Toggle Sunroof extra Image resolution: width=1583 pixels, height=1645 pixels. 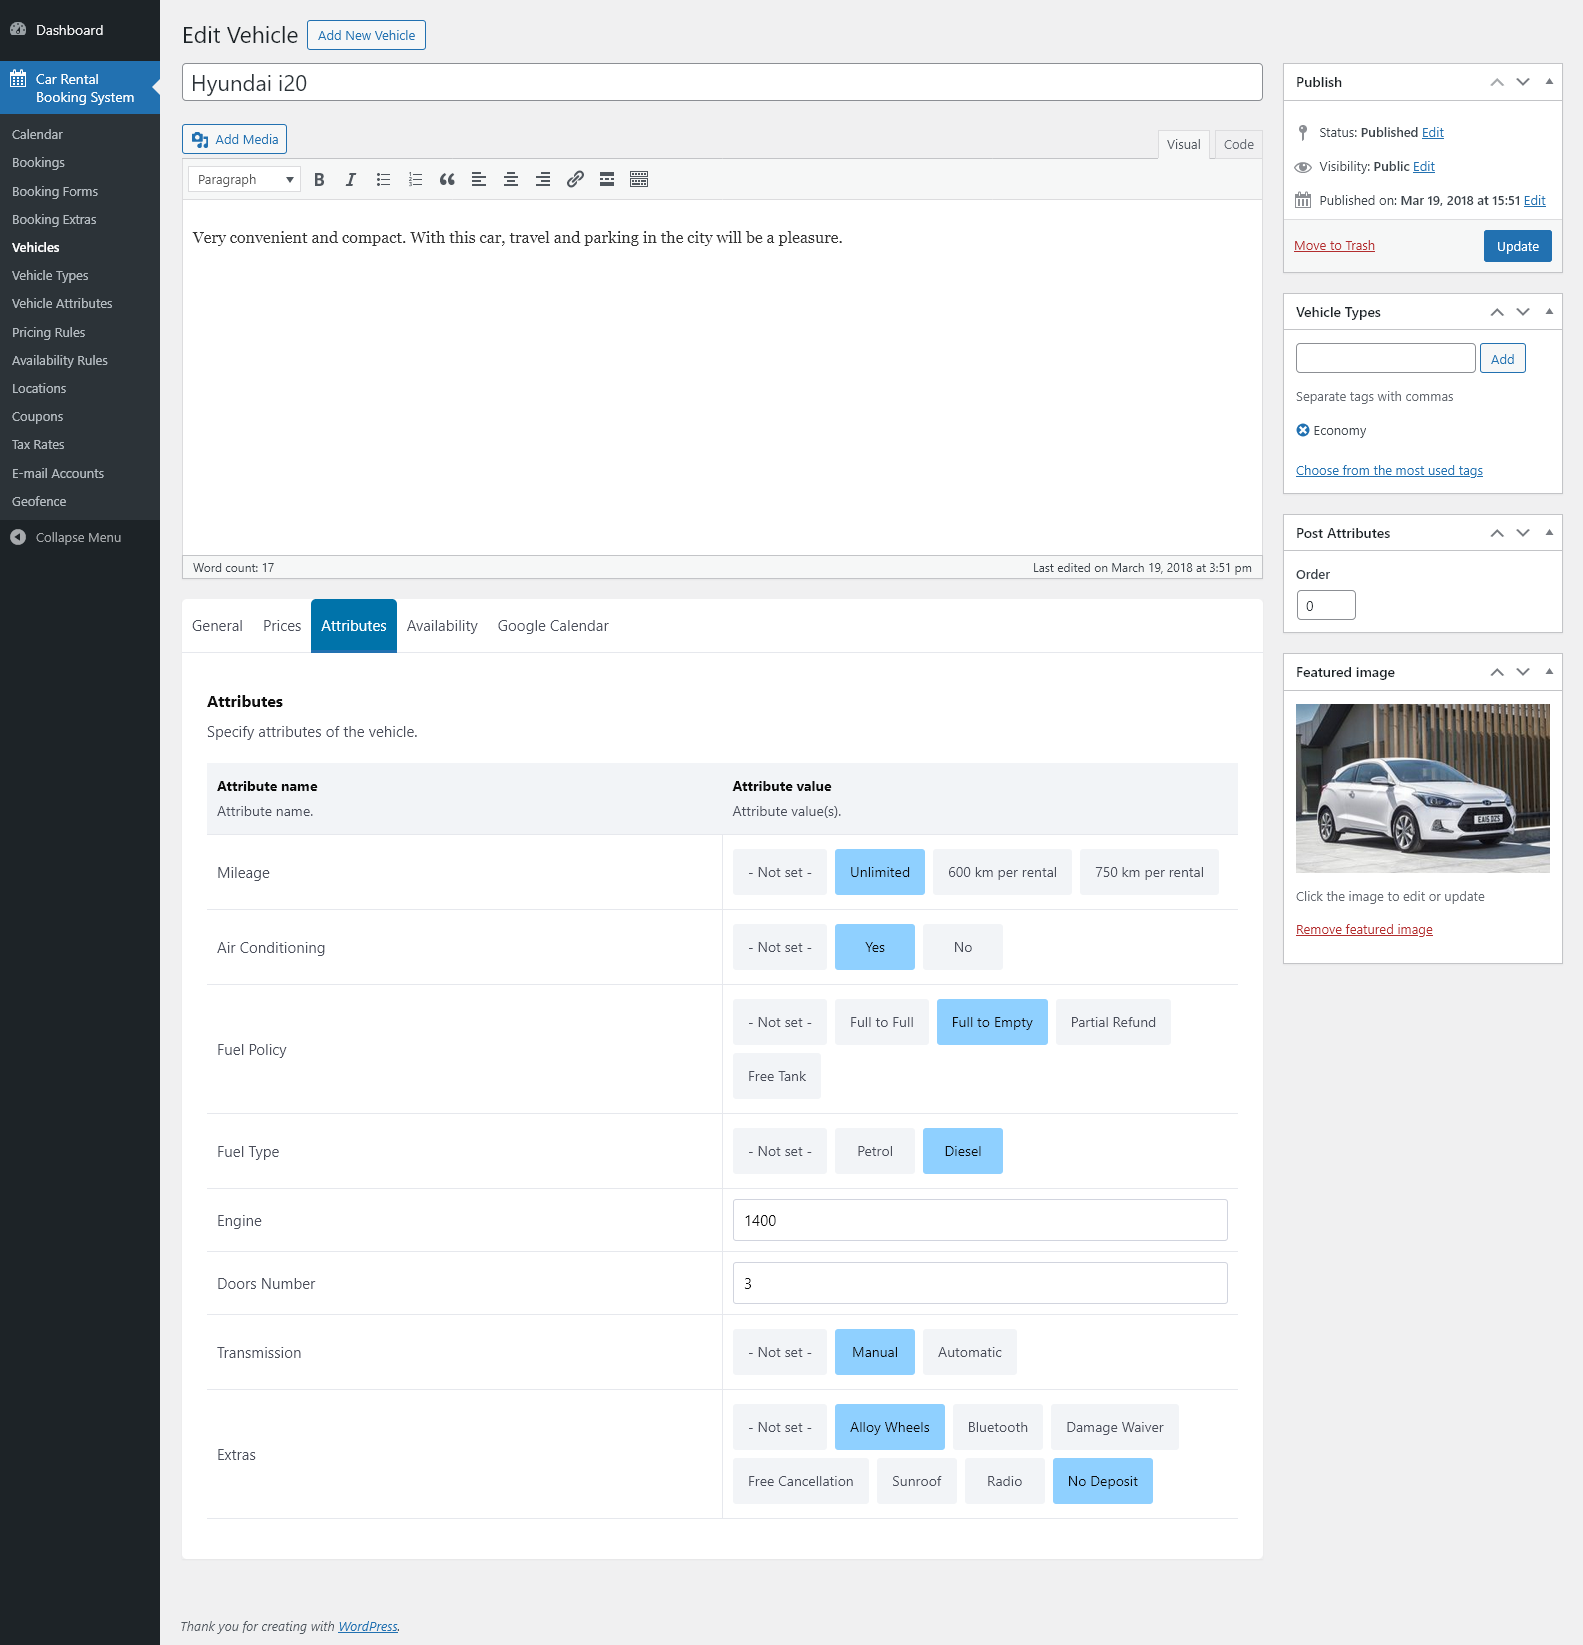click(917, 1481)
